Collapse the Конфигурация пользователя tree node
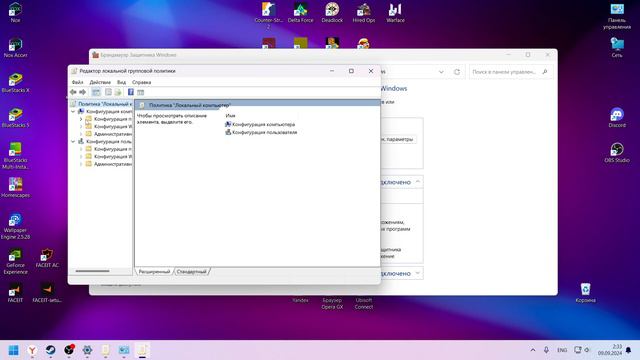This screenshot has height=360, width=640. [73, 141]
